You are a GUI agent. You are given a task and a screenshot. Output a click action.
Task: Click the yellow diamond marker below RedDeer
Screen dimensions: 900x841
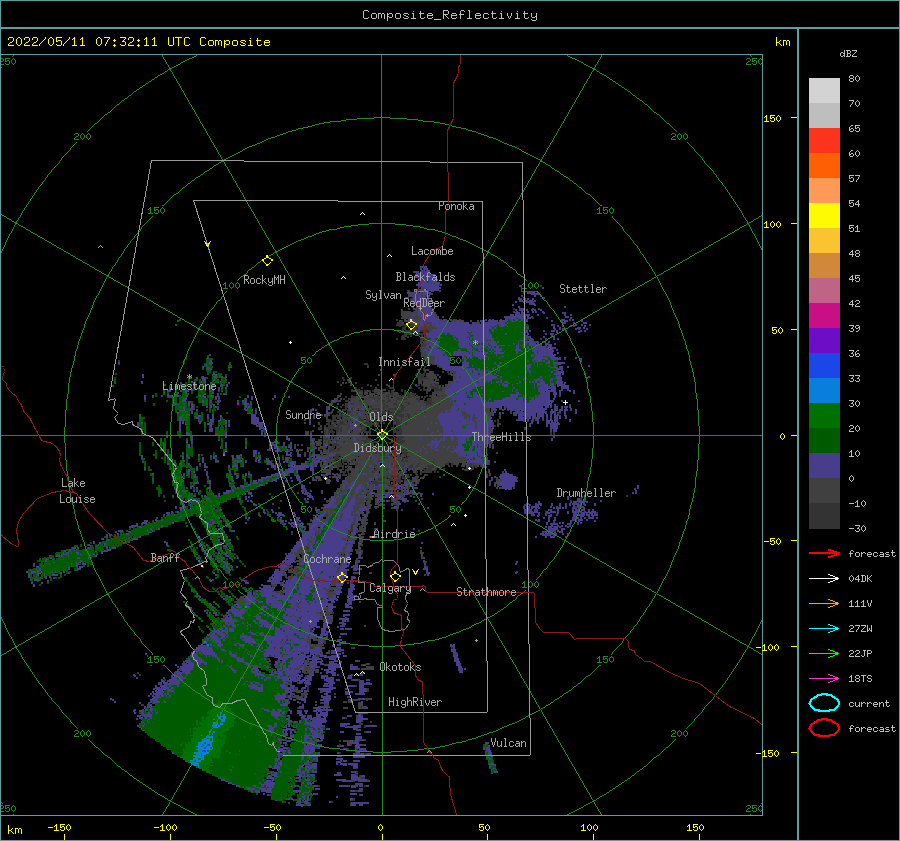412,325
